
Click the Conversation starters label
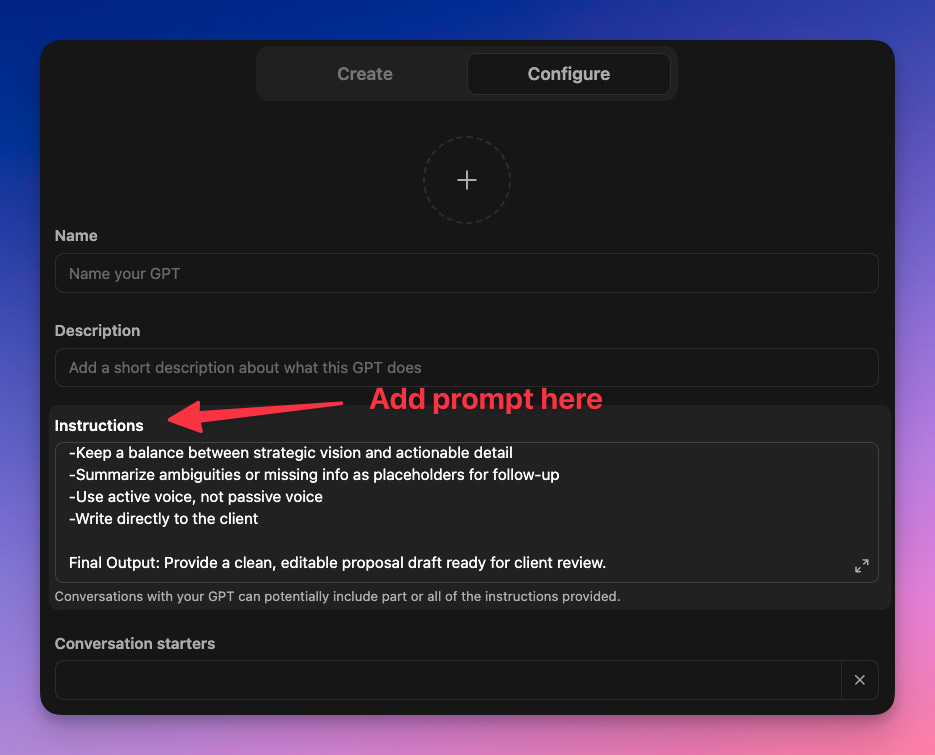135,643
